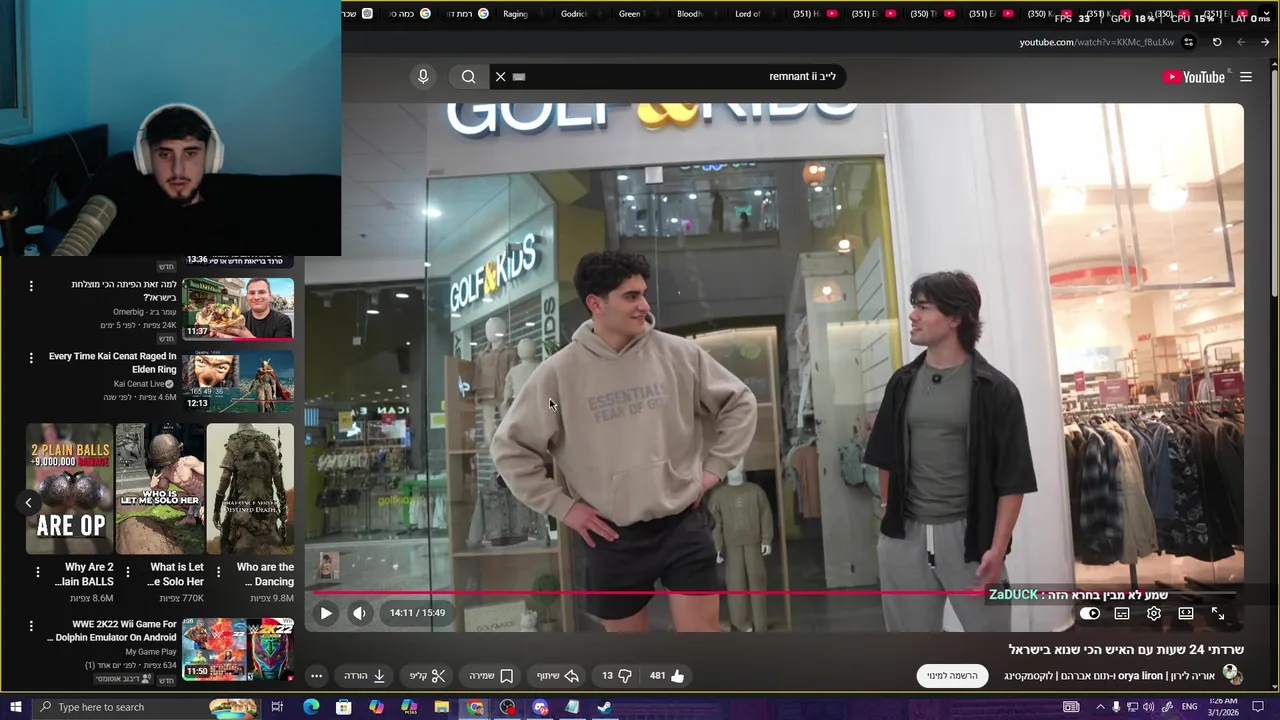The image size is (1280, 720).
Task: Click the search magnifier icon
Action: [468, 77]
